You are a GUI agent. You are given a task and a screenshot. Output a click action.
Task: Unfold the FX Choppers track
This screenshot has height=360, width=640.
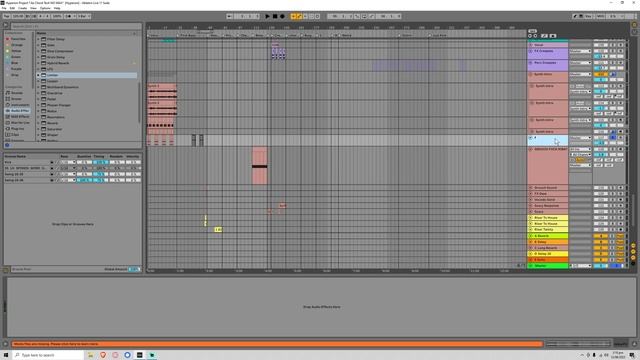click(531, 51)
